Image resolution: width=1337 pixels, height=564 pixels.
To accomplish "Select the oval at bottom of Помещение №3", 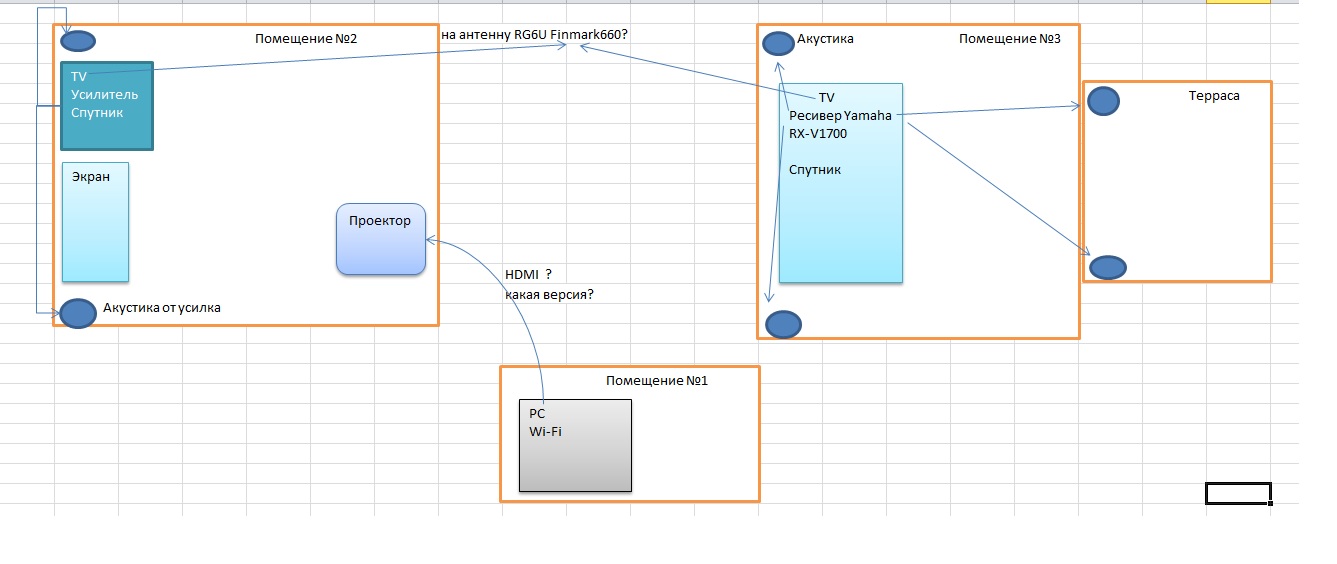I will pos(783,324).
